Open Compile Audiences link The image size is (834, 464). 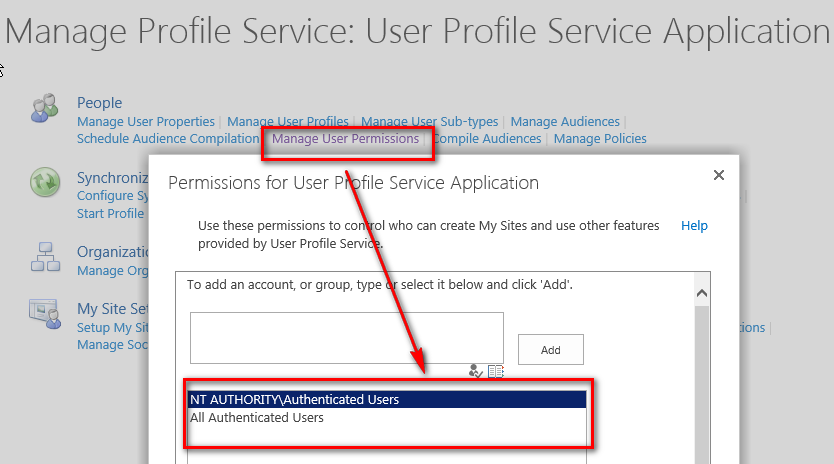(x=487, y=138)
